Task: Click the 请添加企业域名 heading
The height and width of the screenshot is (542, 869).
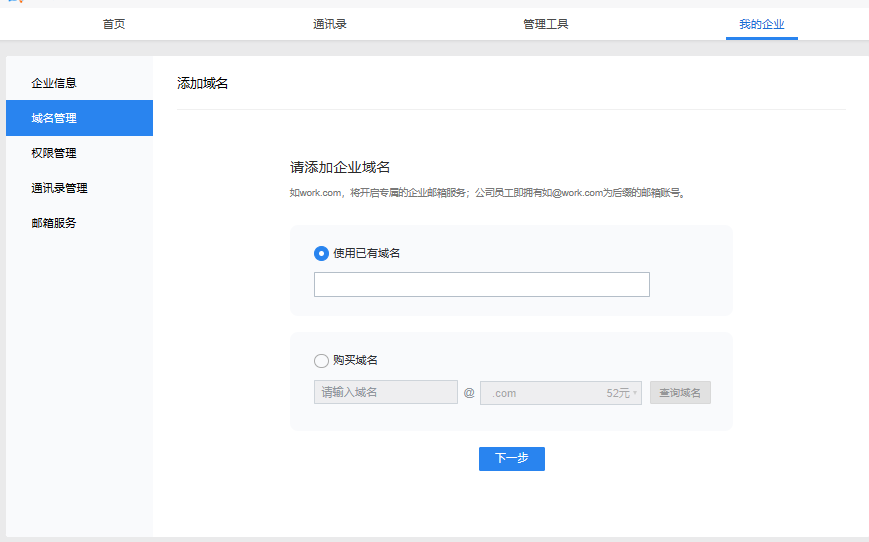Action: [x=340, y=168]
